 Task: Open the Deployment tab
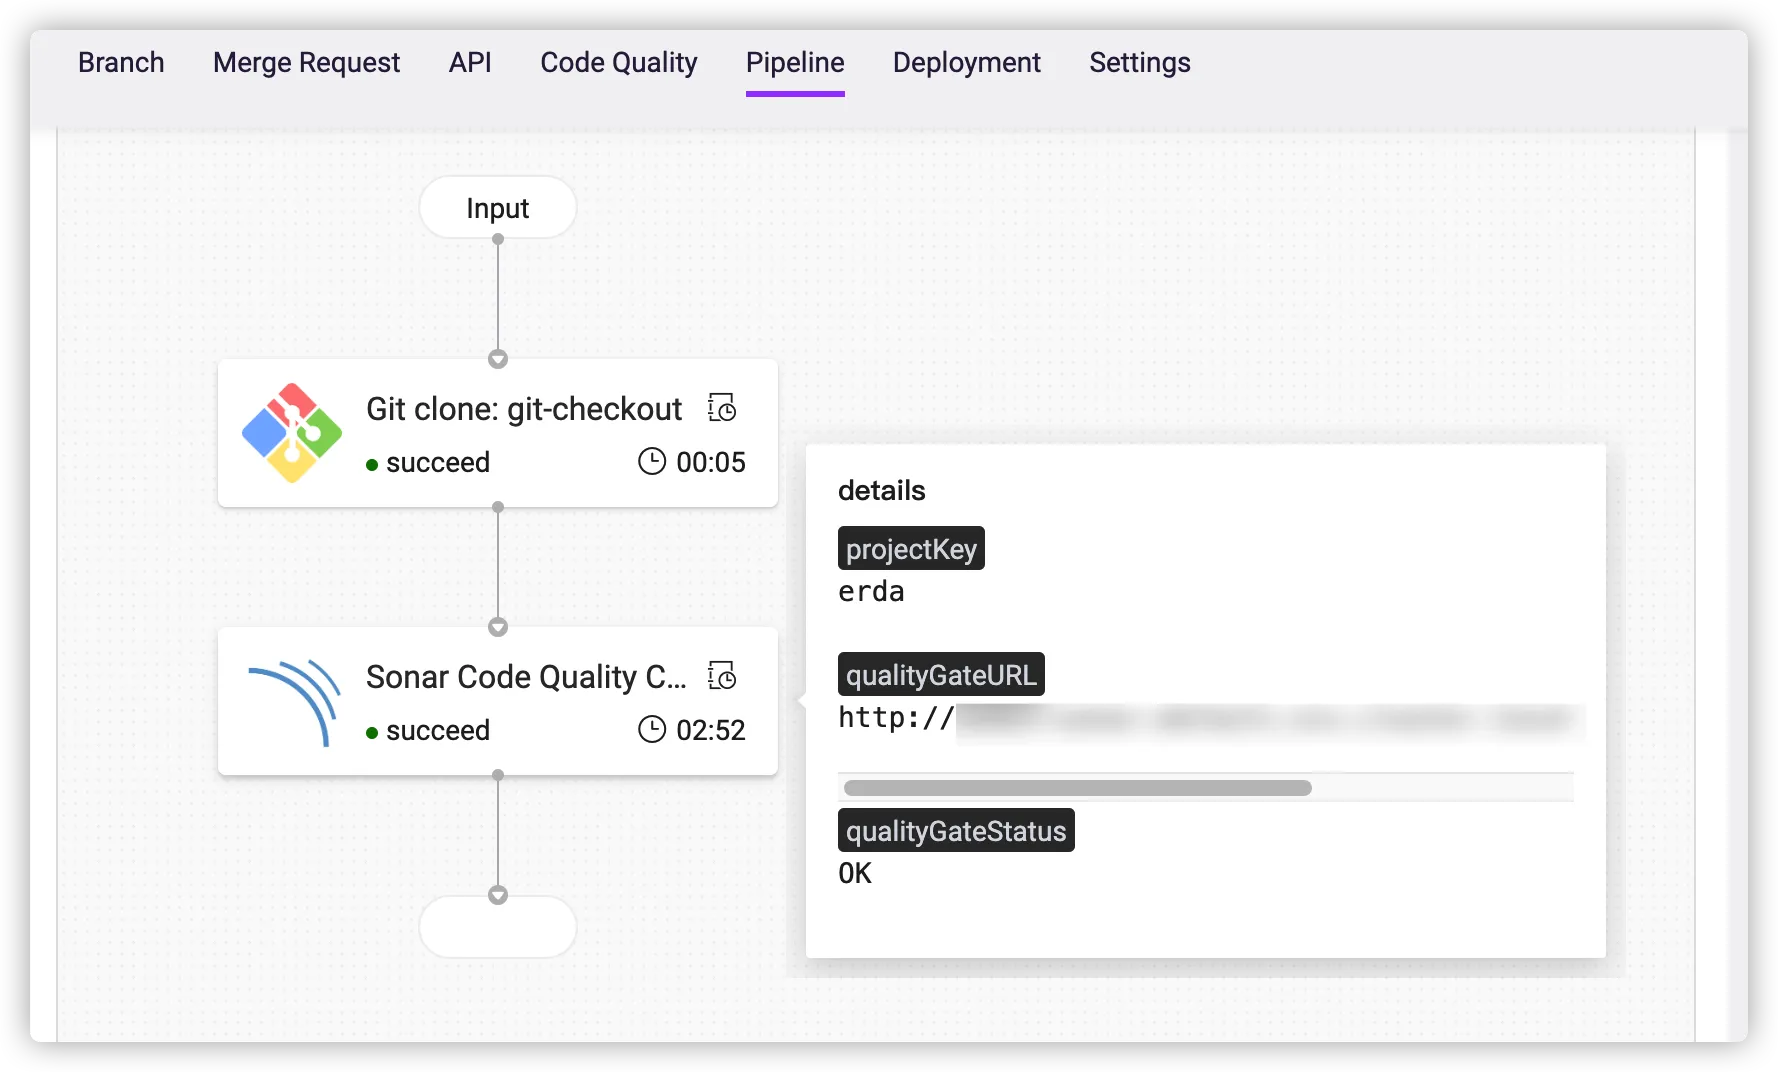pos(966,63)
